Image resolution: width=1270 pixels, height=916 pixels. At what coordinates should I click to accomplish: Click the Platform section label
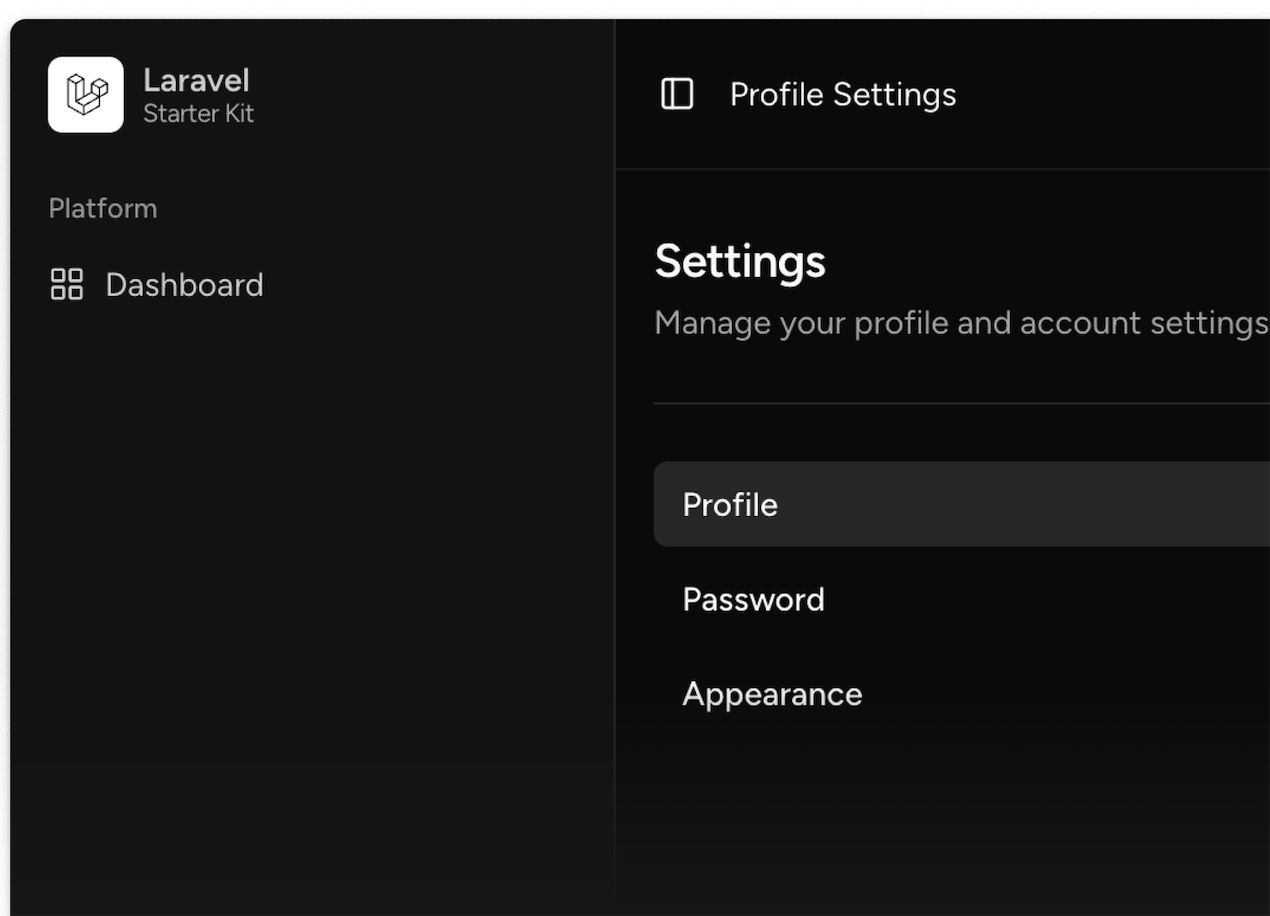(x=103, y=208)
